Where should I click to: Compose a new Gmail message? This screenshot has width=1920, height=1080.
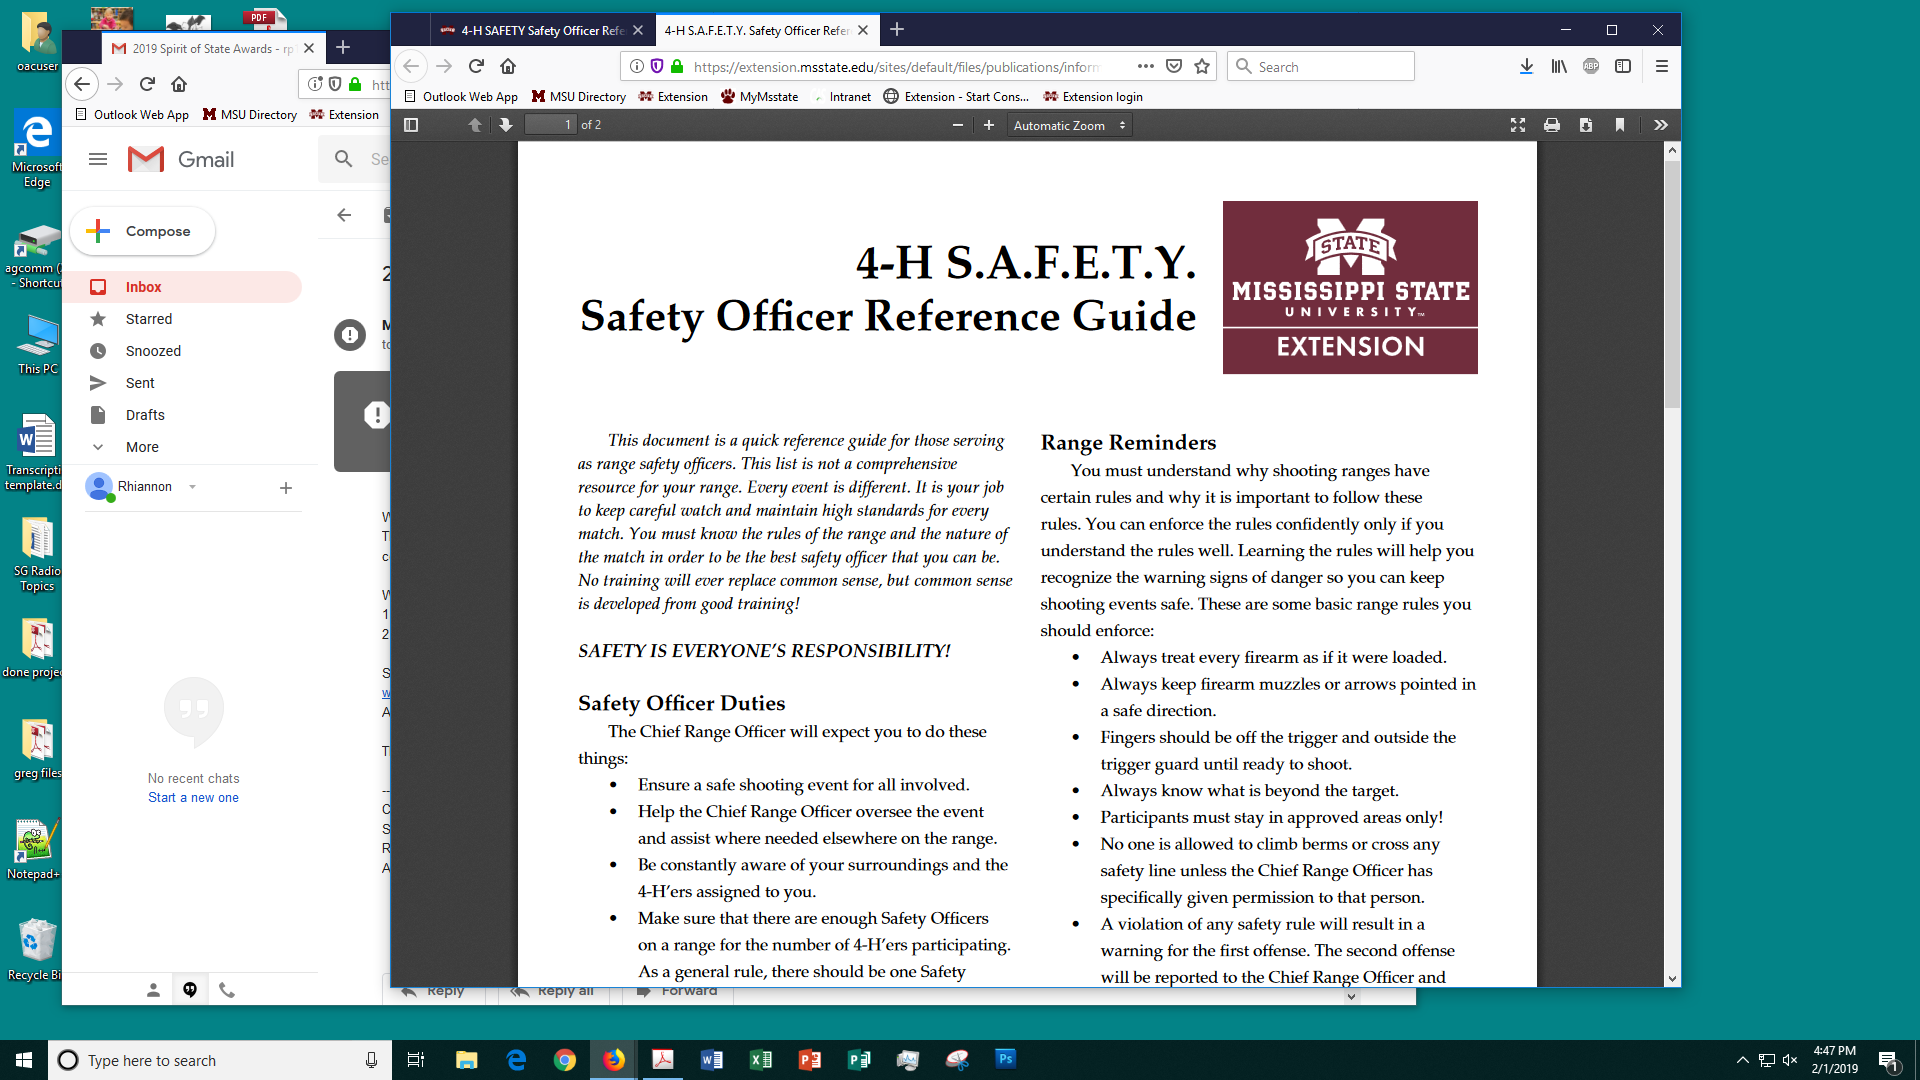click(143, 231)
